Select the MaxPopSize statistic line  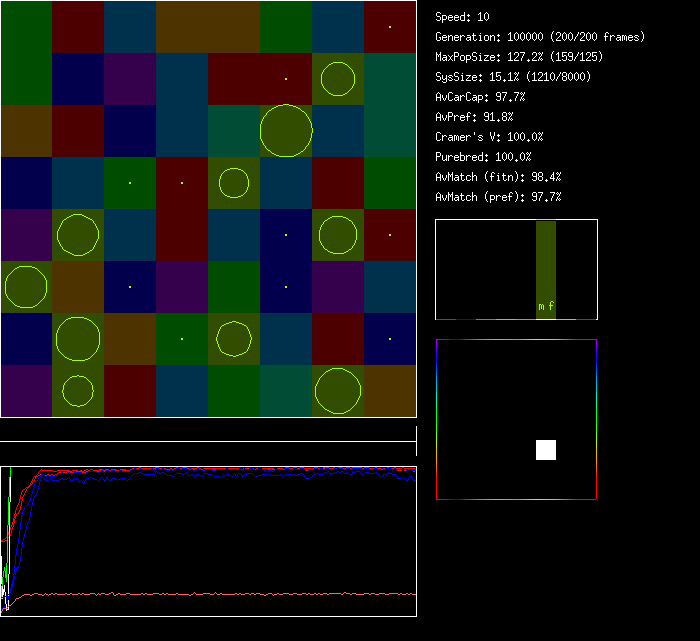[519, 57]
